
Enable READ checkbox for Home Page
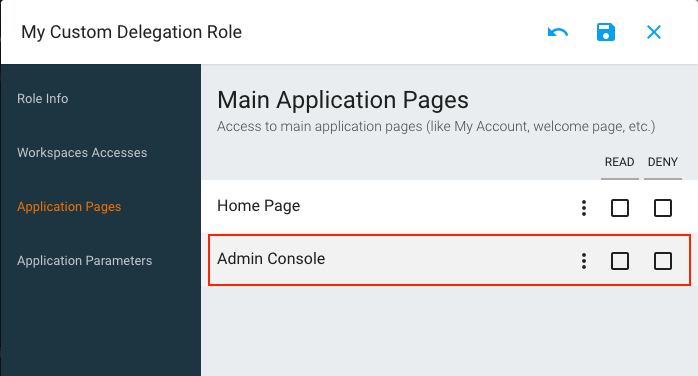620,208
